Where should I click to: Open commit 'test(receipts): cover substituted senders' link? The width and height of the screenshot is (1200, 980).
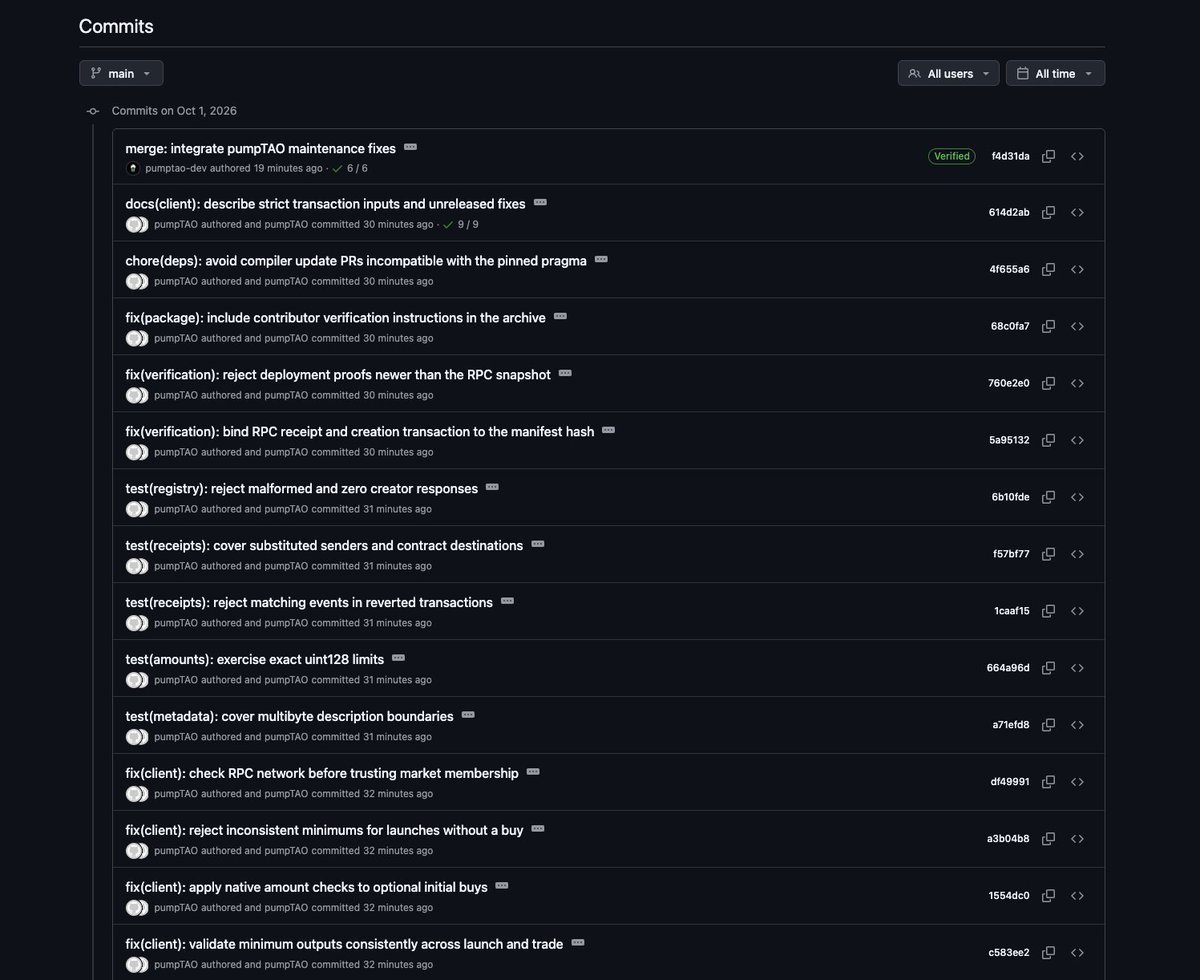[x=324, y=546]
